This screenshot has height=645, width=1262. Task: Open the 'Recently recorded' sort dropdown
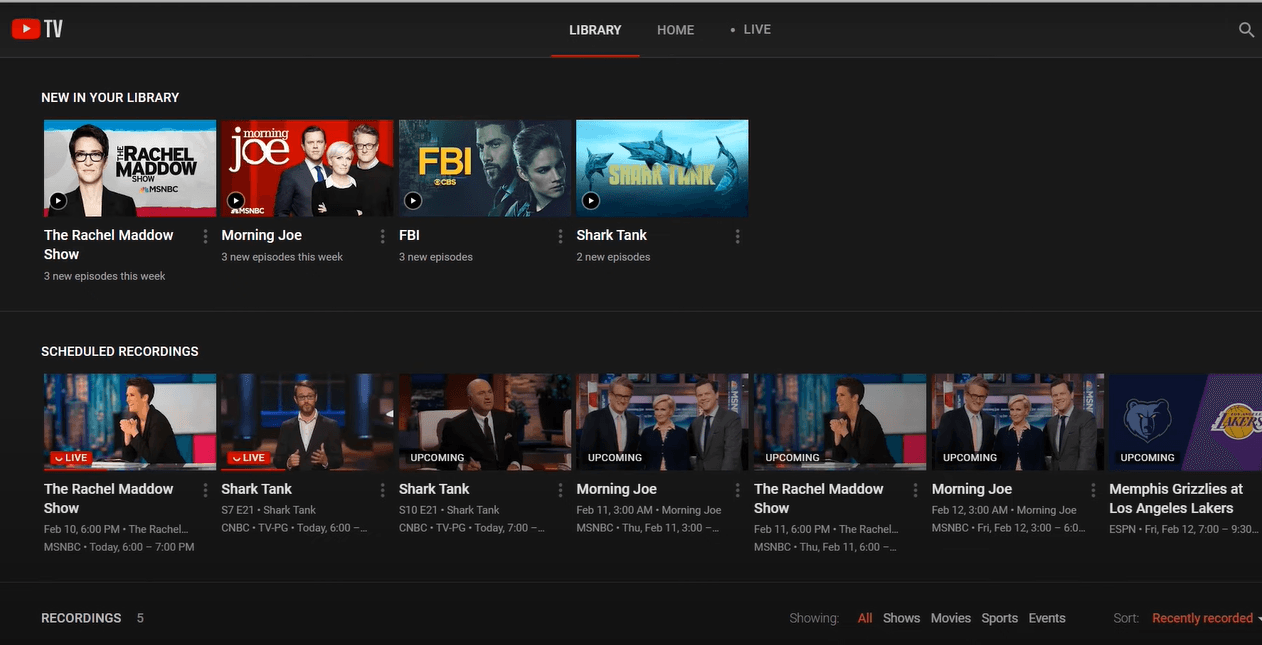tap(1205, 618)
